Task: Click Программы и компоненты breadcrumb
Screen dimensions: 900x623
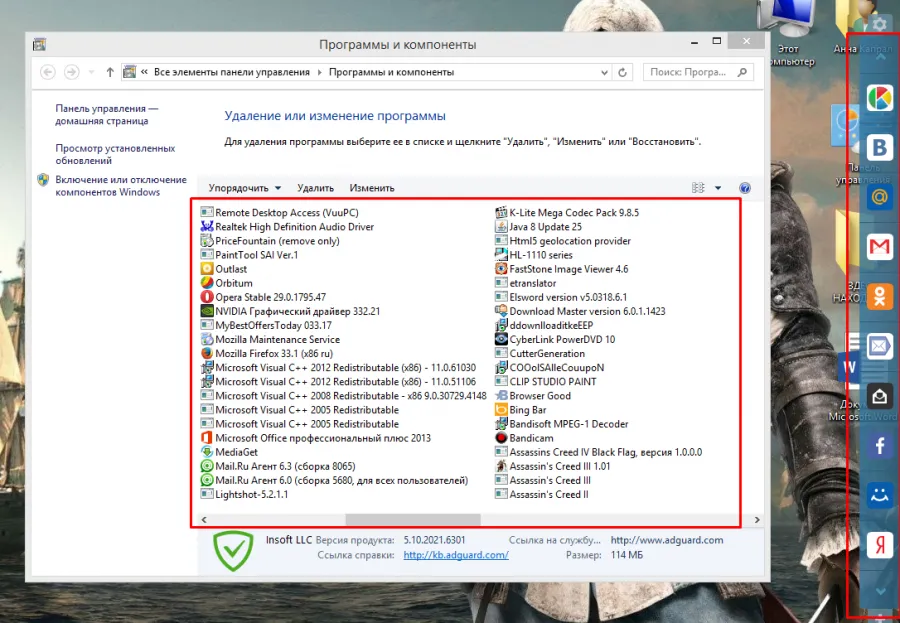Action: pyautogui.click(x=391, y=72)
